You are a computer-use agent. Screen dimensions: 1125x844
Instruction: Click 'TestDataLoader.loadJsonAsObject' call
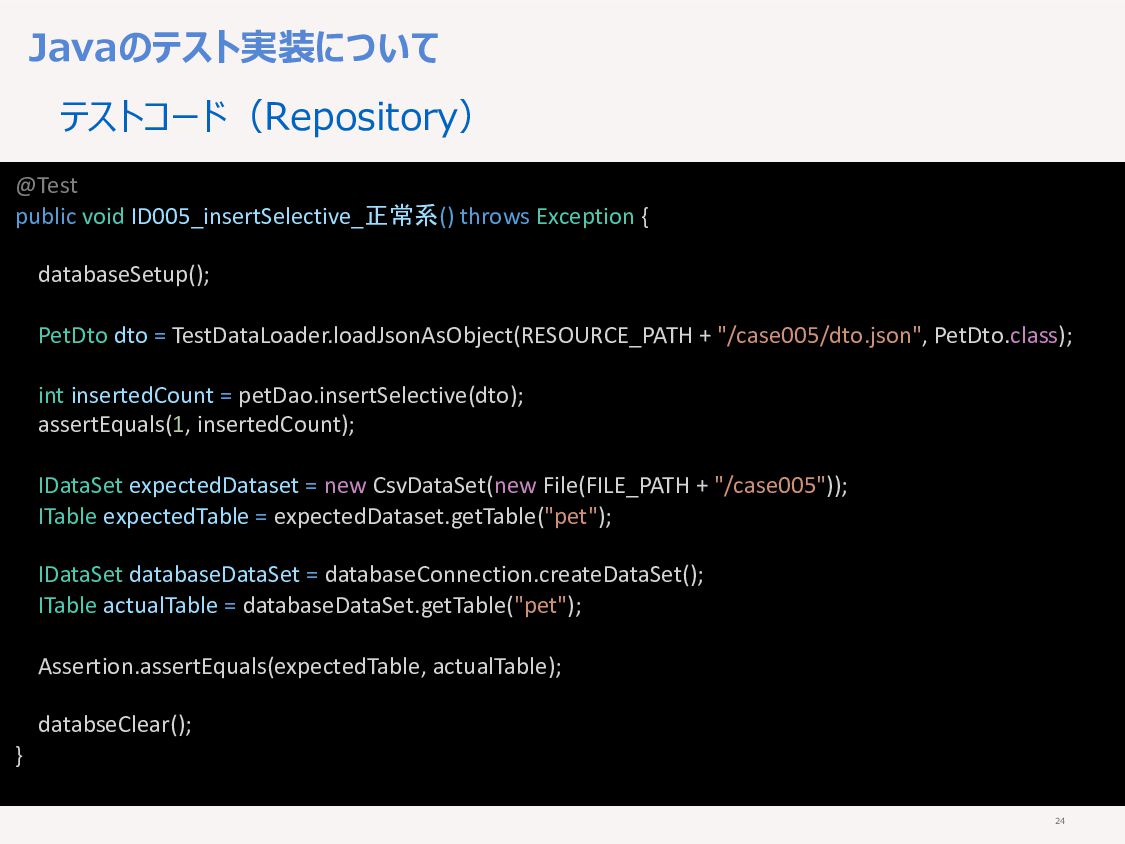click(x=343, y=335)
